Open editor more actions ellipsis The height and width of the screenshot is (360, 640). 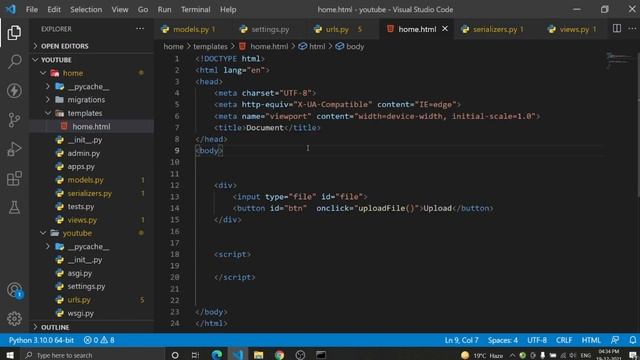[632, 29]
